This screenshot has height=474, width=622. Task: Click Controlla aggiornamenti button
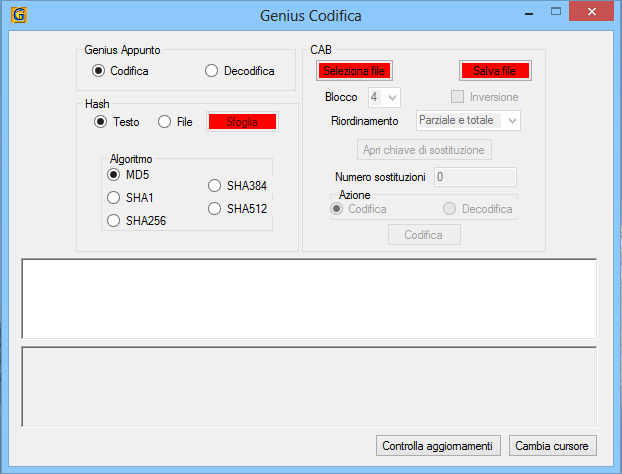[437, 445]
